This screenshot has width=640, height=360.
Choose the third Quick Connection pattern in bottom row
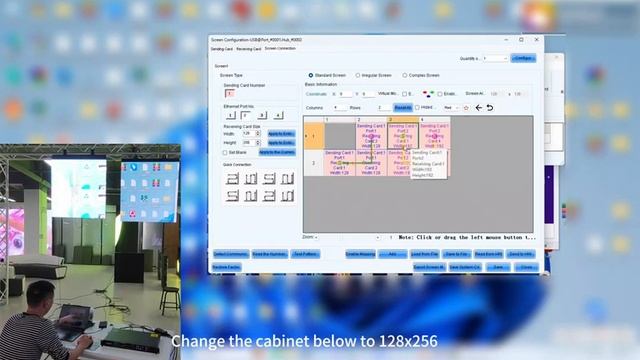269,196
